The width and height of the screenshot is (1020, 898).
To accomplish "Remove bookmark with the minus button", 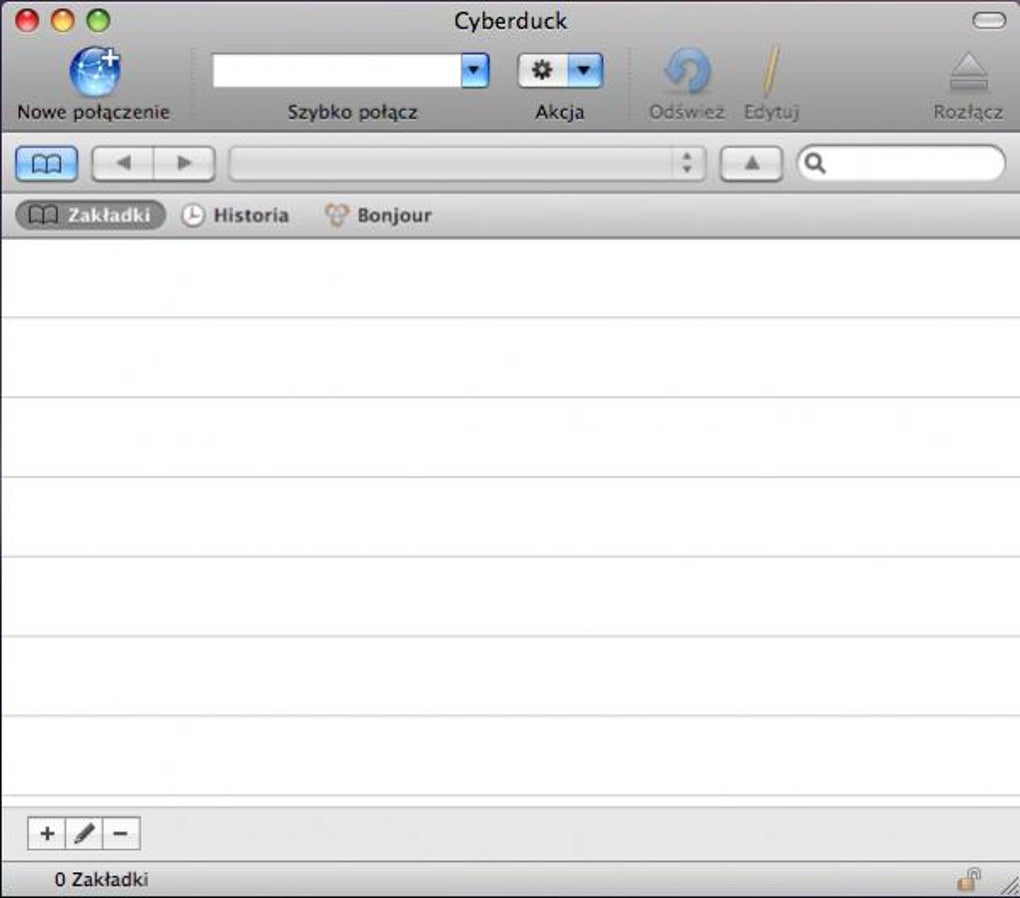I will 121,833.
